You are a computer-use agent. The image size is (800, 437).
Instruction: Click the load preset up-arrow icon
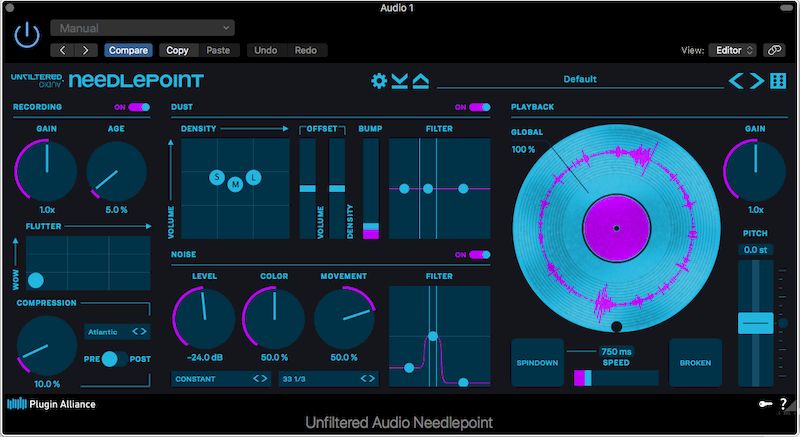(420, 81)
